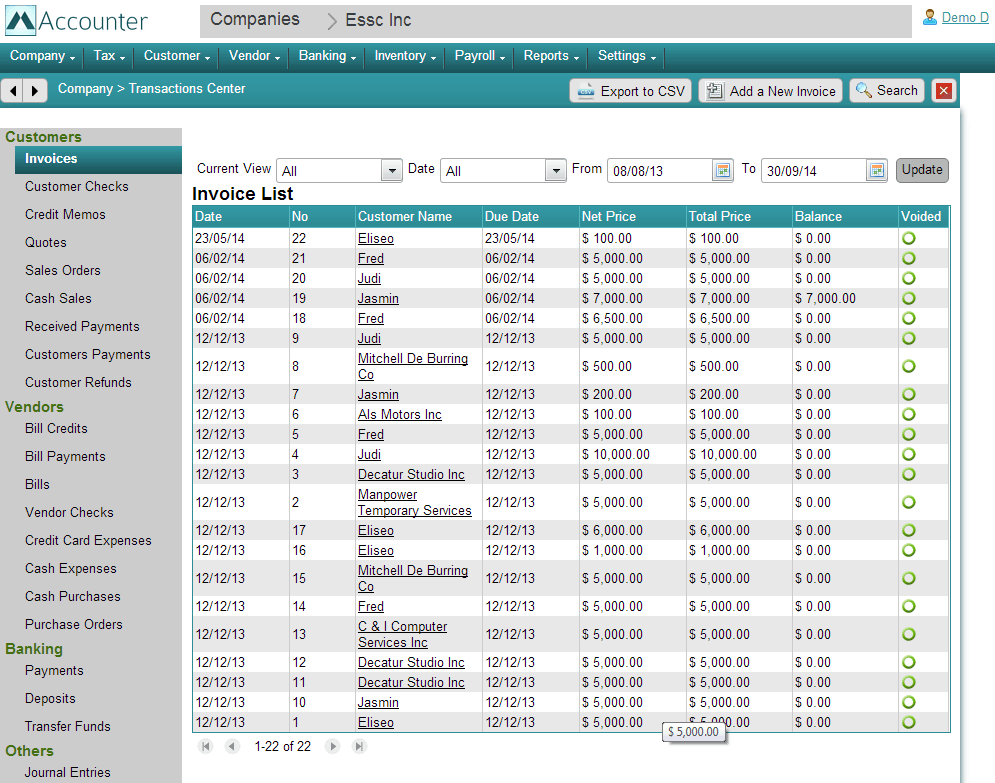Toggle voided status for invoice 4

[909, 454]
